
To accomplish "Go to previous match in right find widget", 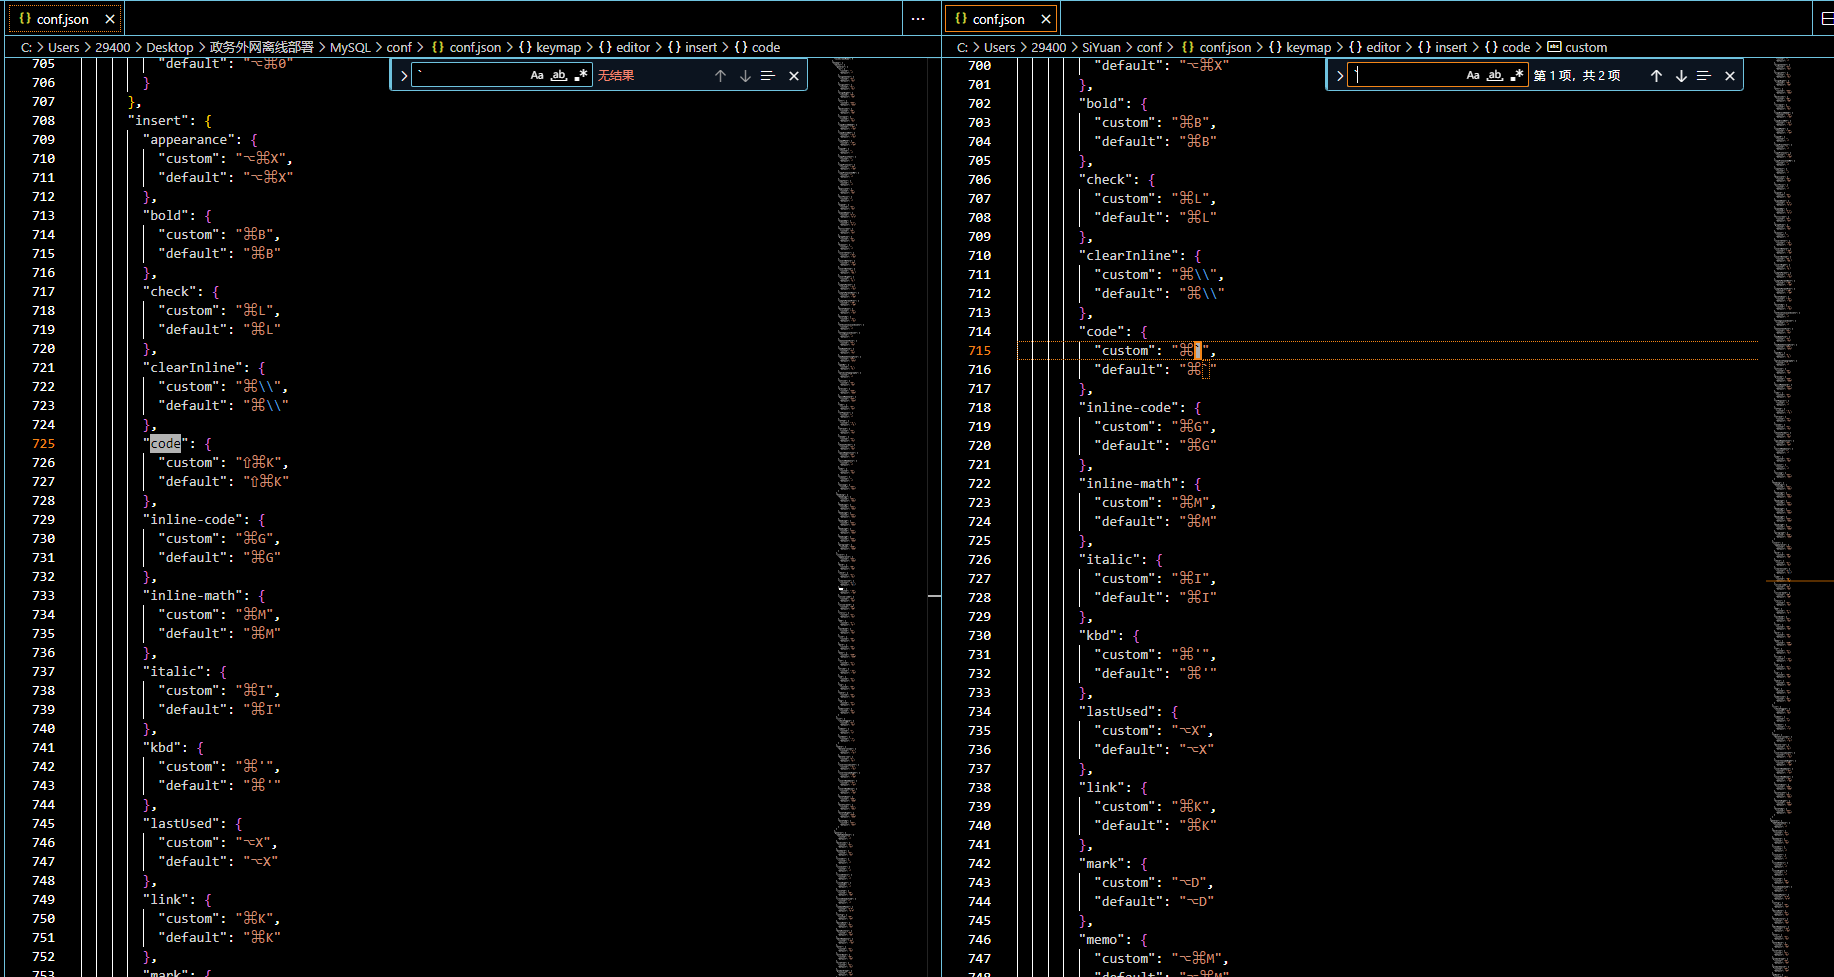I will tap(1656, 76).
